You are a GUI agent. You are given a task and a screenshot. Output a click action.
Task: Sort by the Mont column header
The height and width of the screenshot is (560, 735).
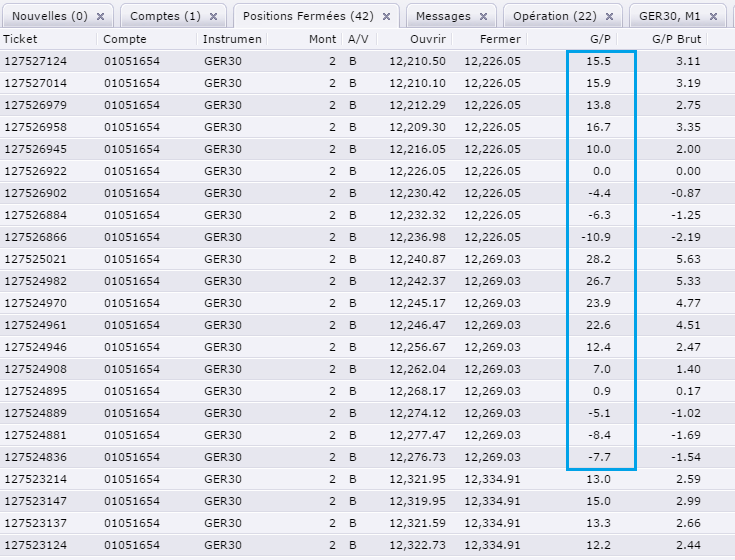(x=322, y=39)
